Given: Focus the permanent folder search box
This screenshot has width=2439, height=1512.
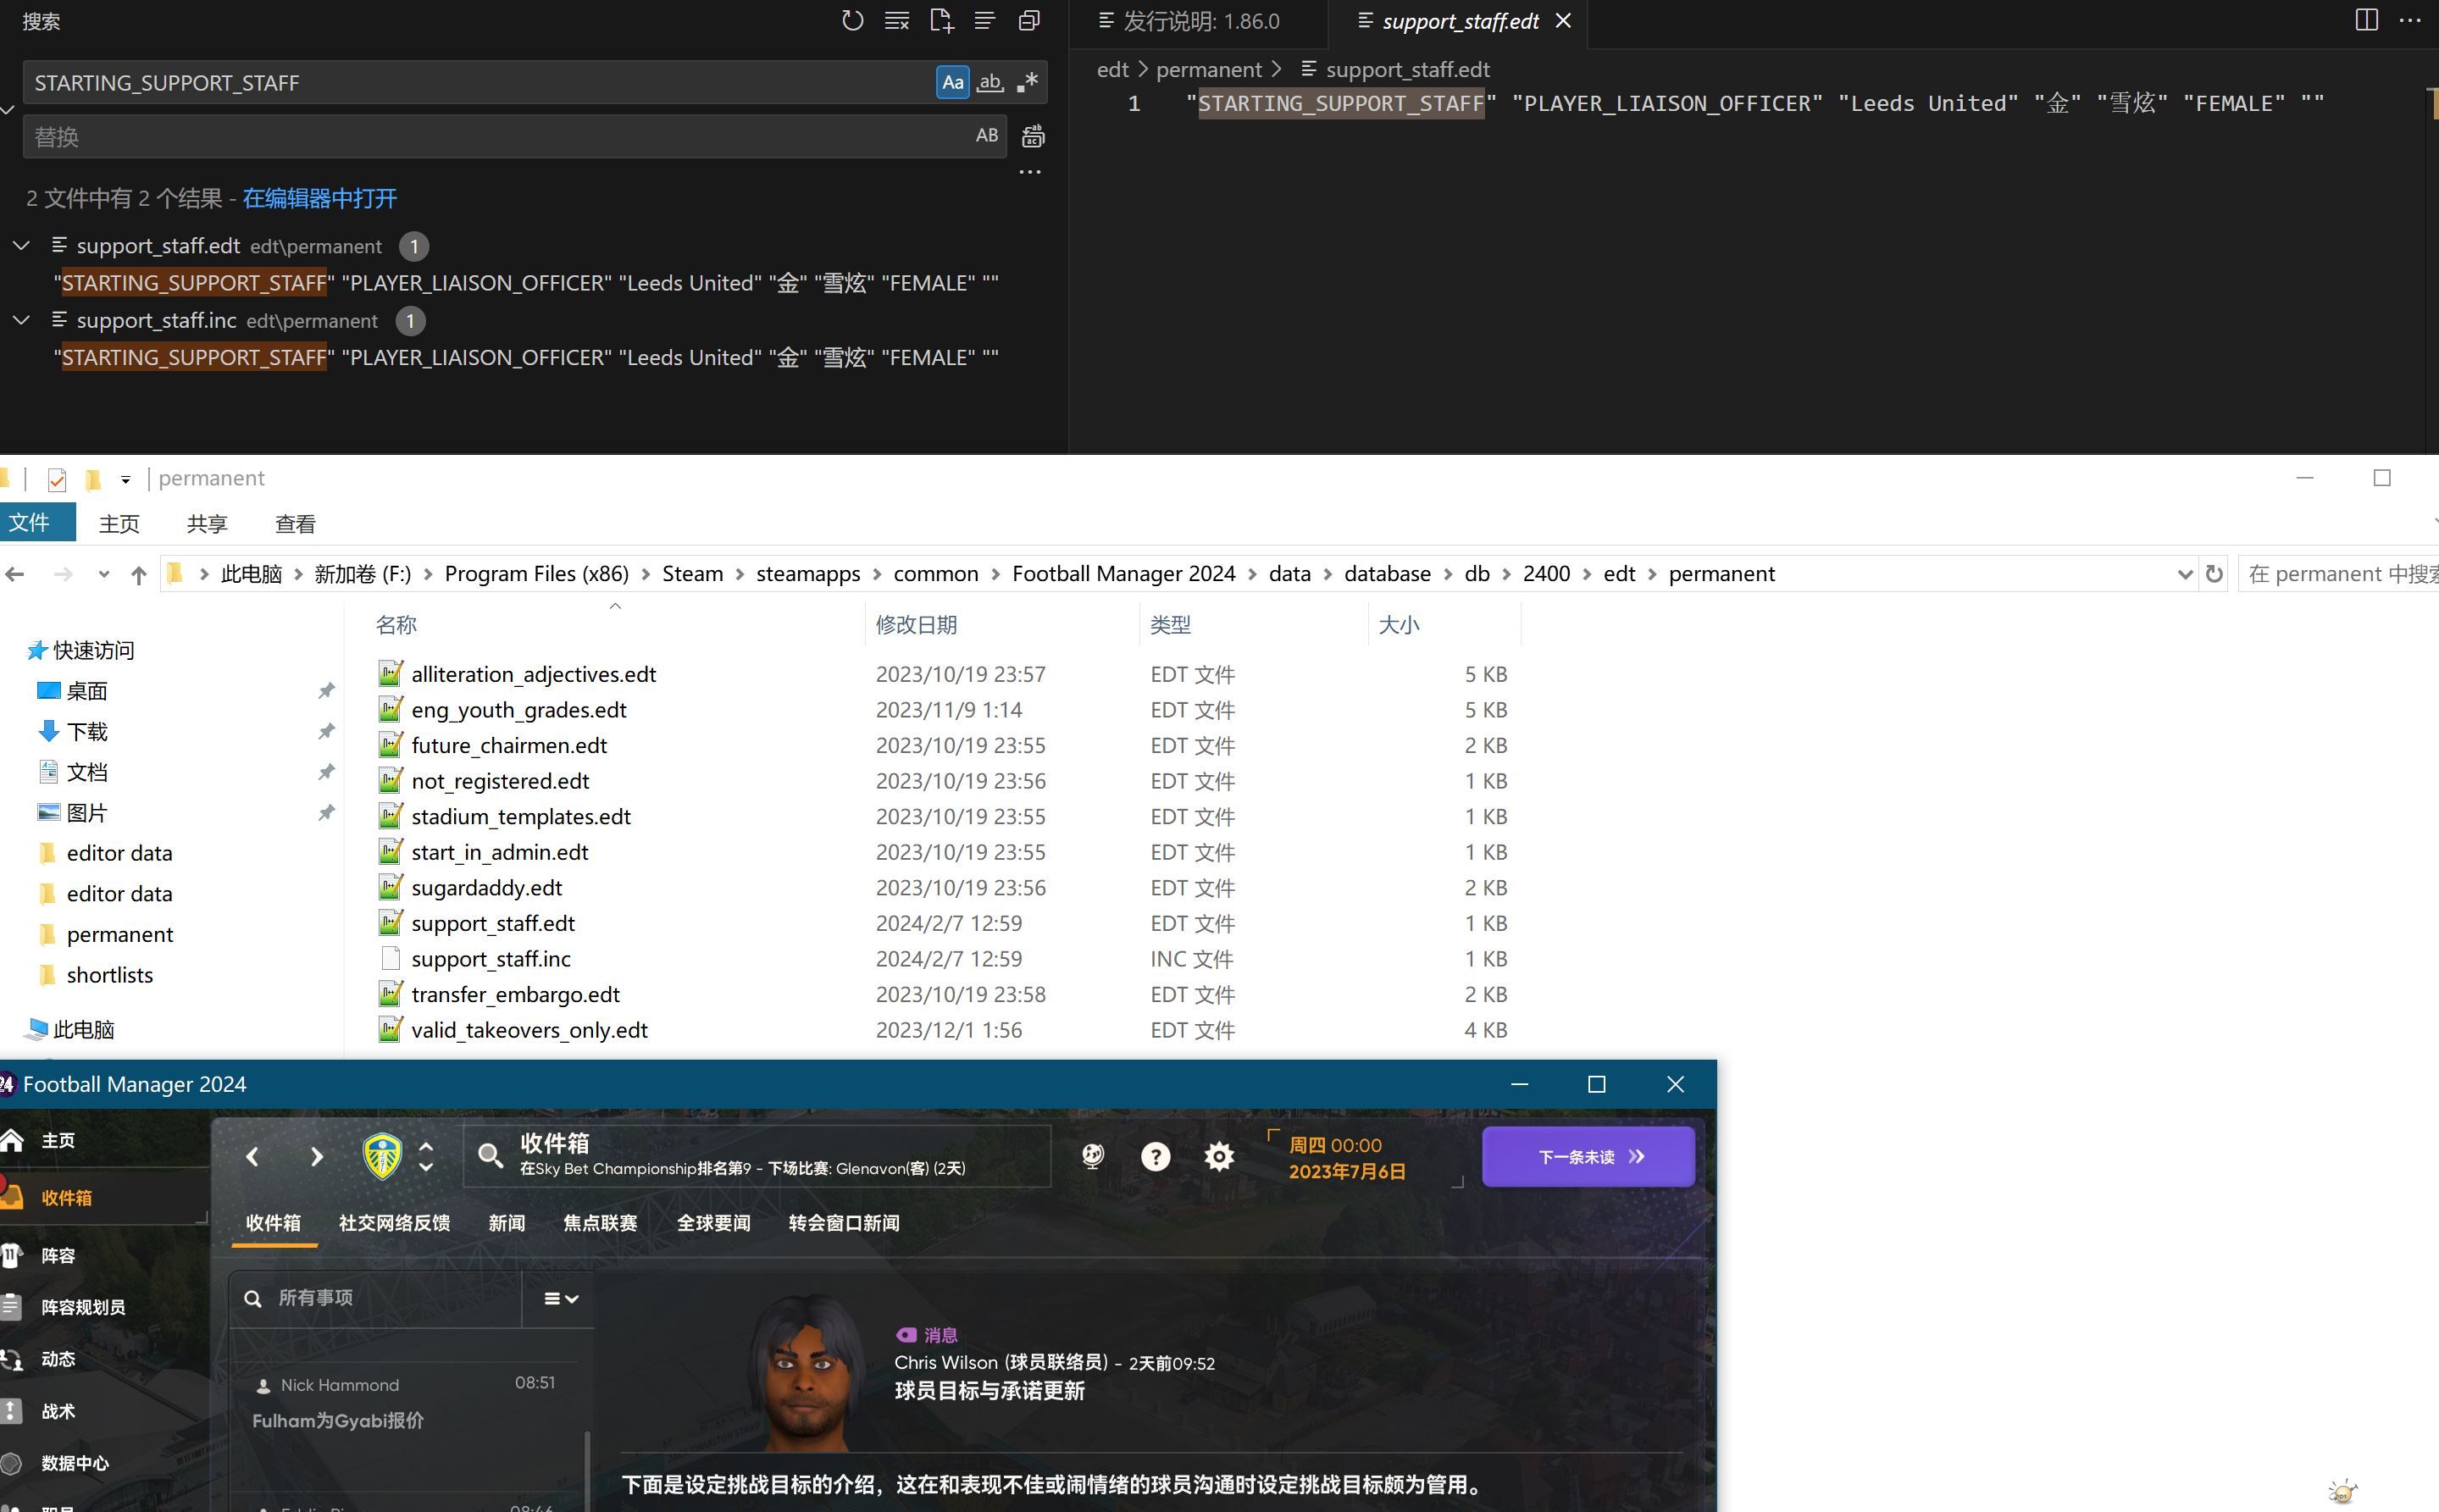Looking at the screenshot, I should pyautogui.click(x=2338, y=574).
